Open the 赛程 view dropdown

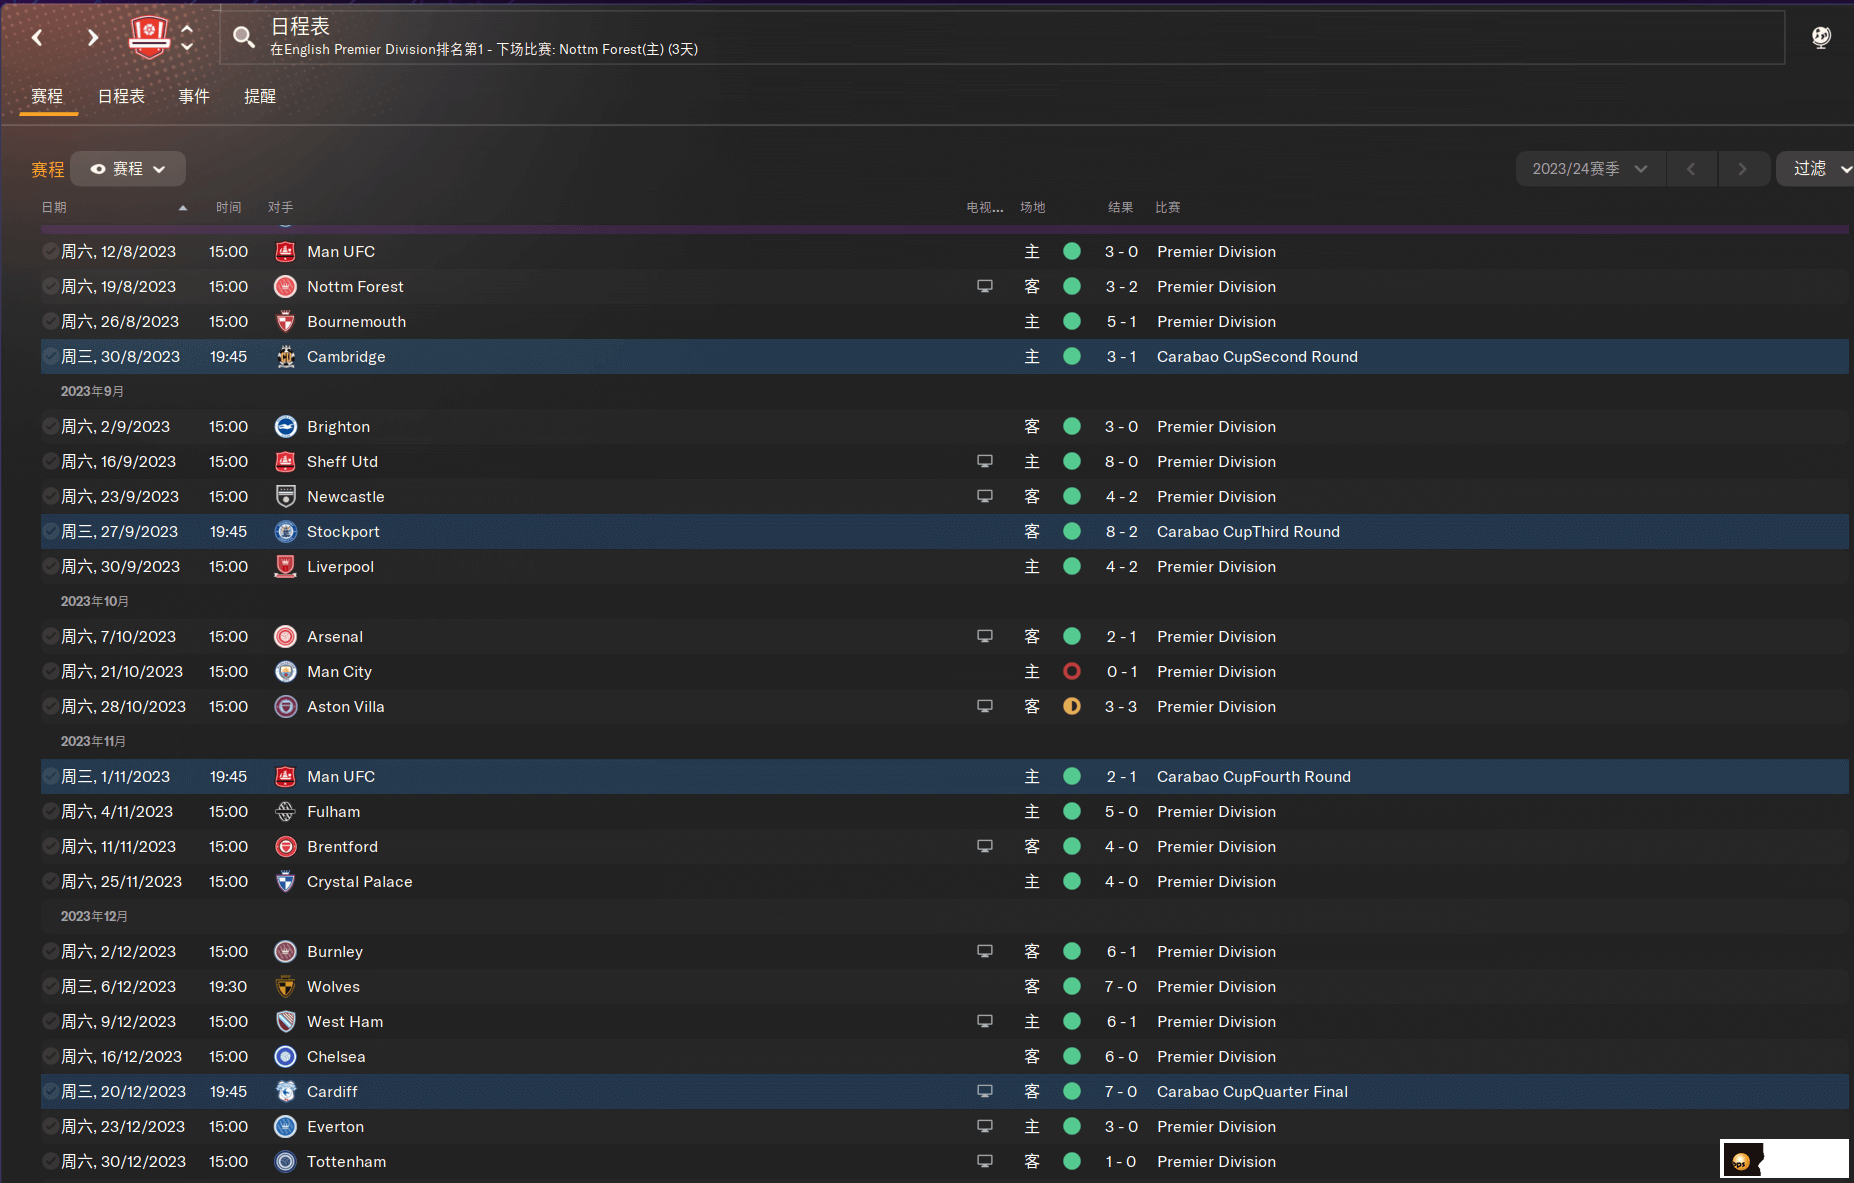pos(128,169)
